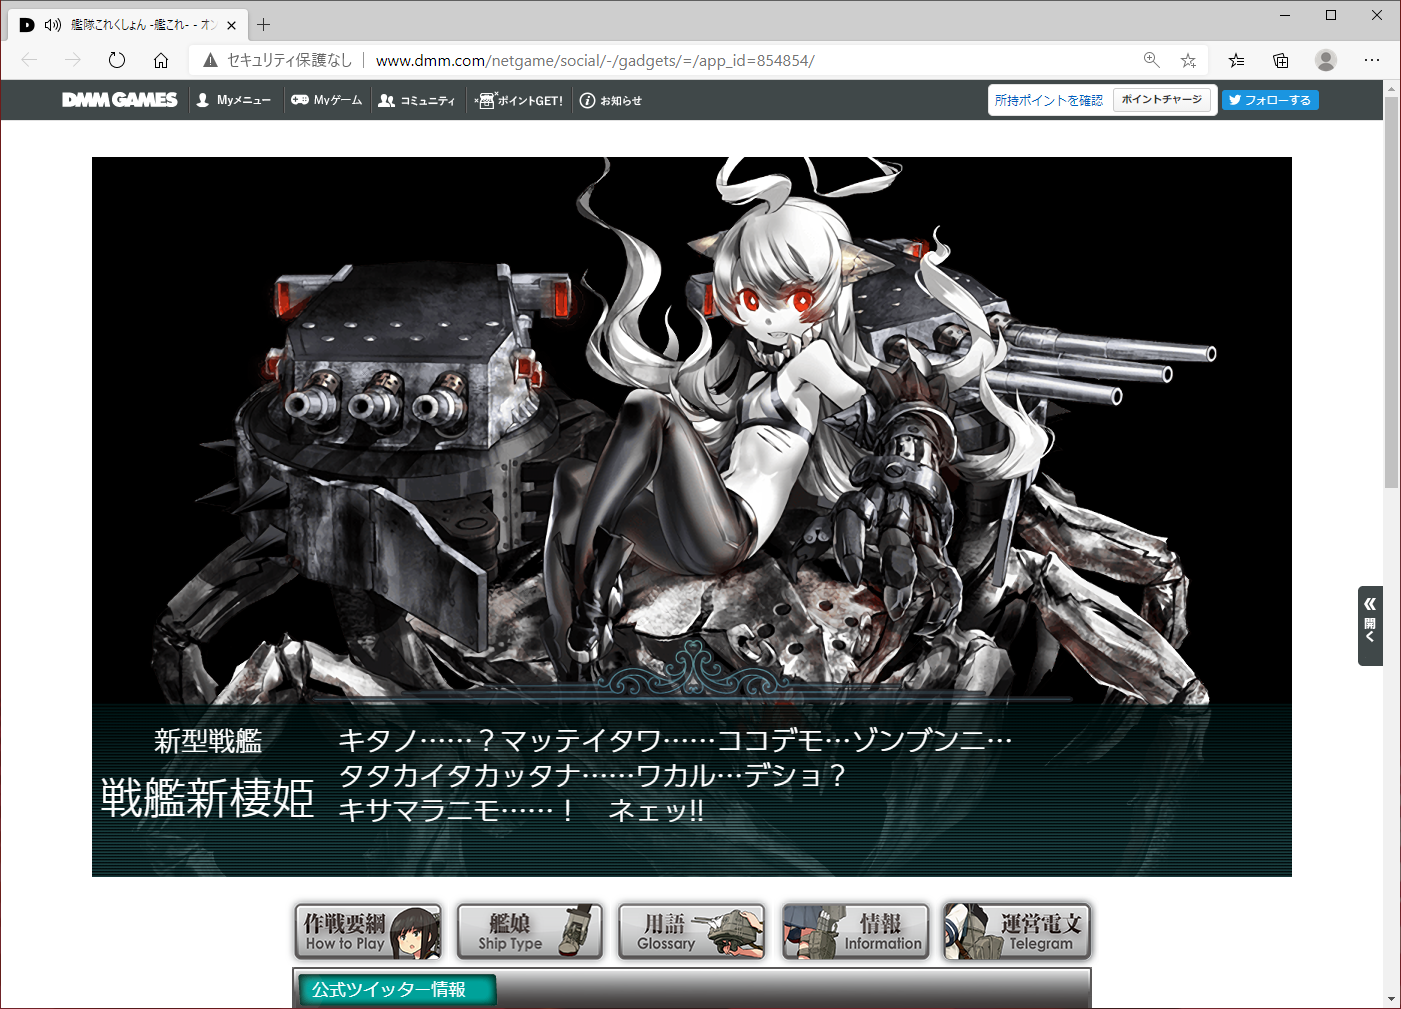Click the 戦艦新棲姫 name text
This screenshot has width=1401, height=1009.
[207, 798]
